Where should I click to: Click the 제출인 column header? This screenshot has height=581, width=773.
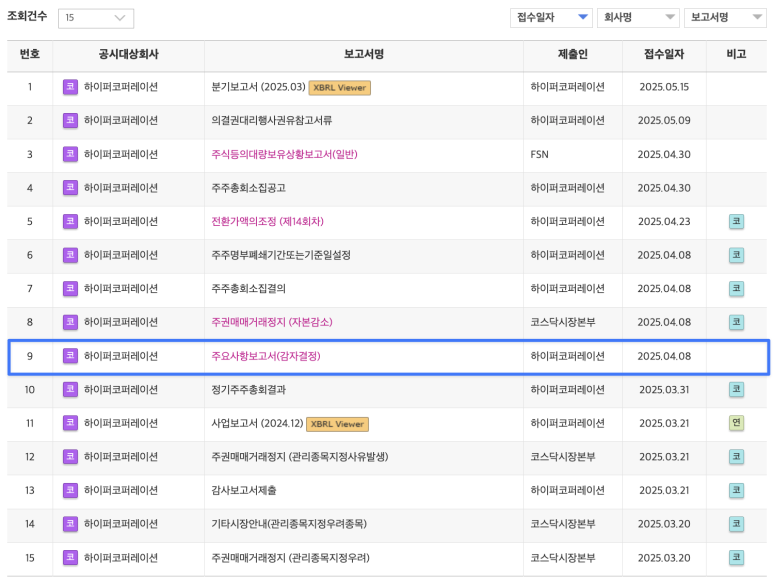click(573, 54)
